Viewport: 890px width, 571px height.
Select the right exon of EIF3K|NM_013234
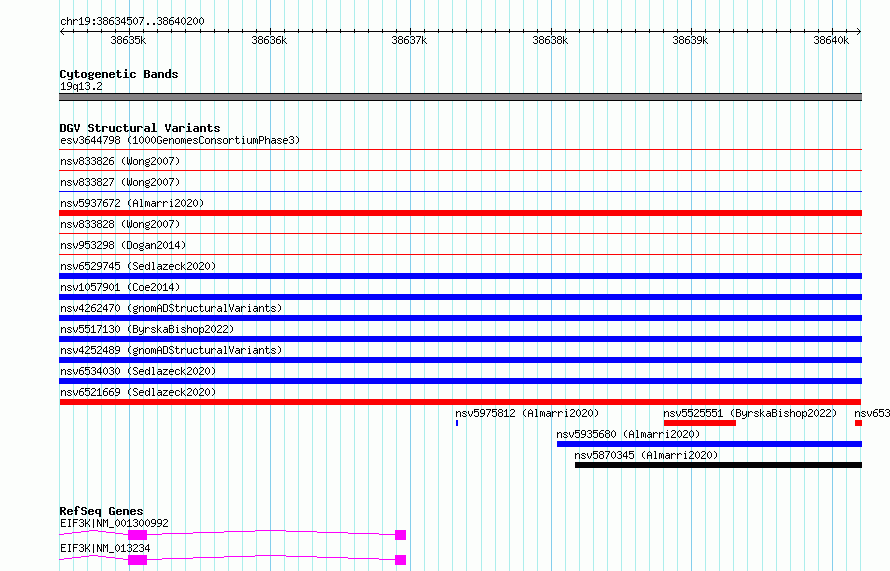coord(401,560)
